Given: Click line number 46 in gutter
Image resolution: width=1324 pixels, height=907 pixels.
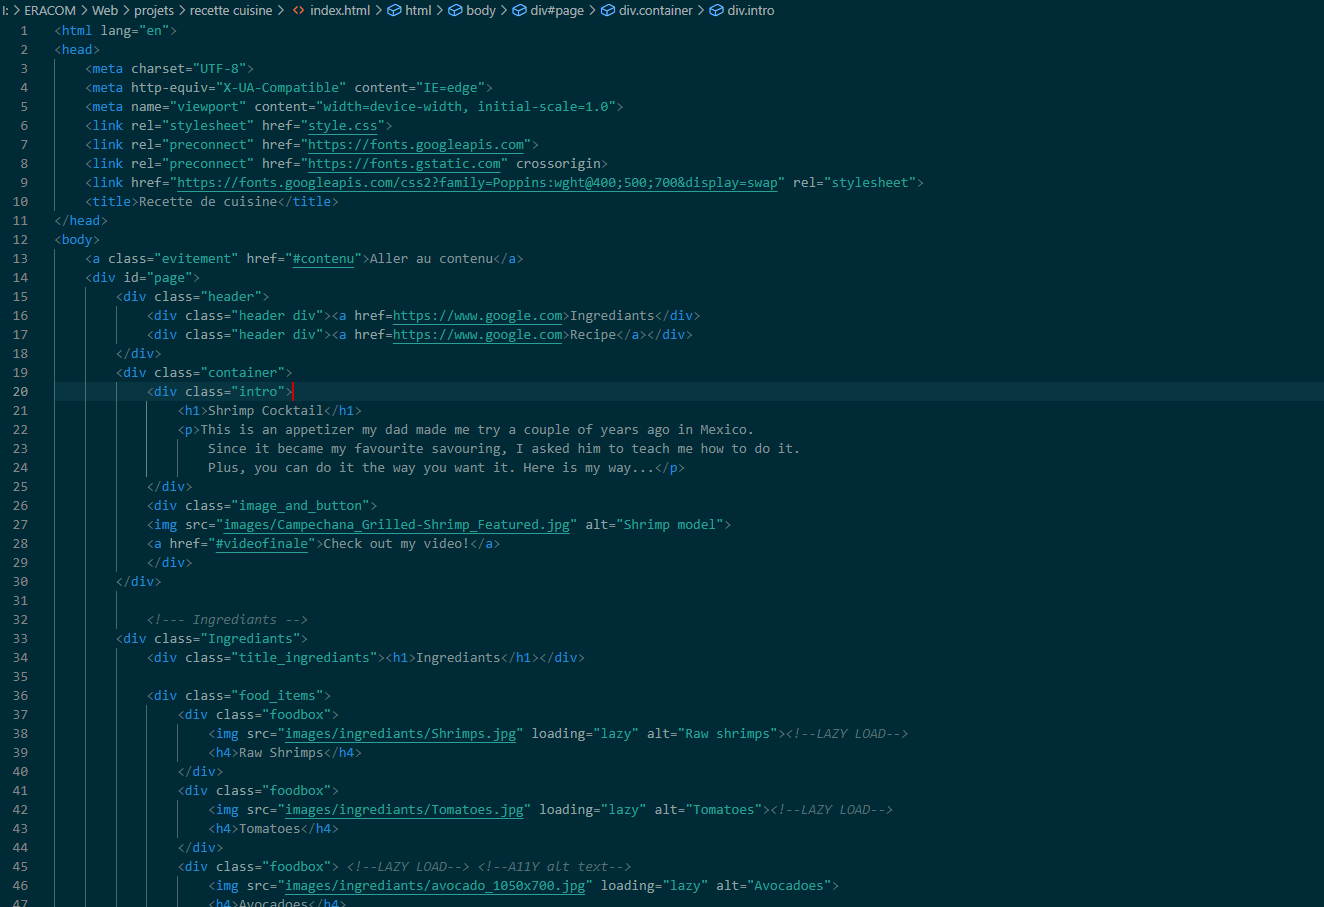Looking at the screenshot, I should coord(21,886).
